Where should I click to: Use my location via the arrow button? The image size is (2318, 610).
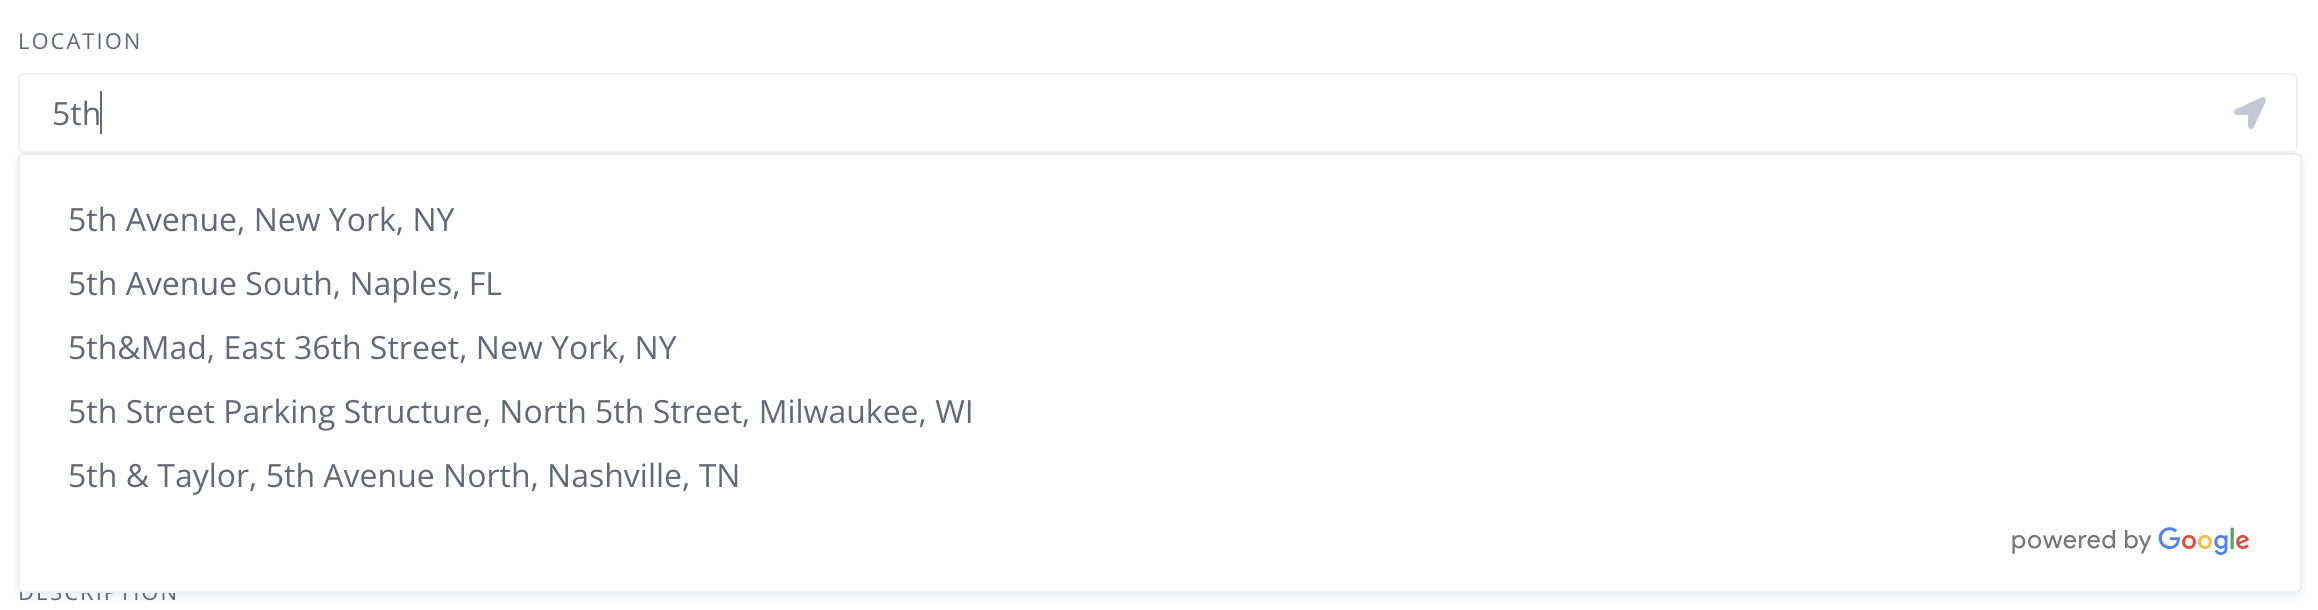(2250, 113)
